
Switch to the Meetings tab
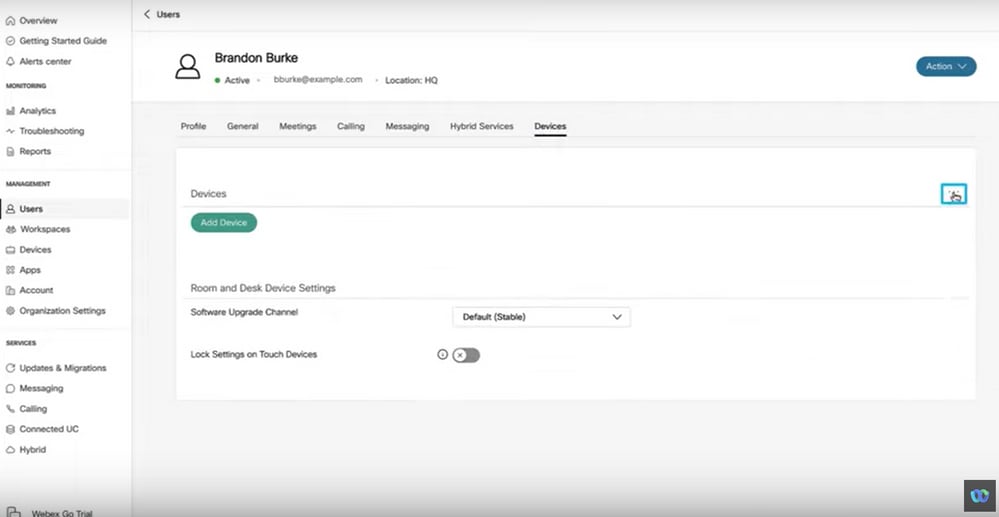coord(298,126)
